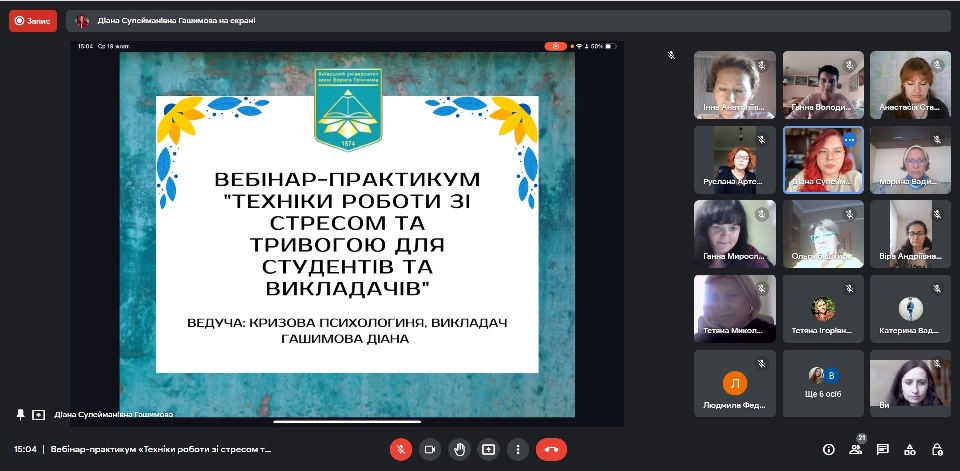Click the shared presentation slide

click(347, 233)
